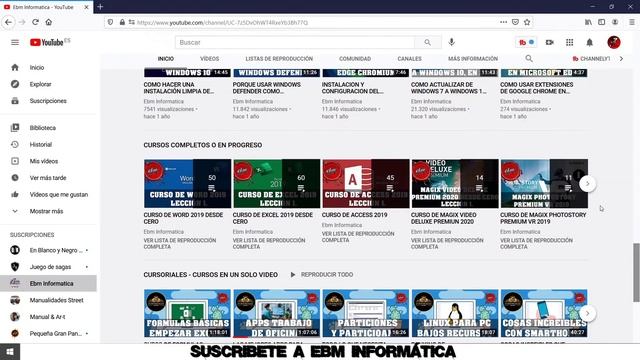Click the ChannelYT extension button
This screenshot has height=360, width=640.
point(591,59)
